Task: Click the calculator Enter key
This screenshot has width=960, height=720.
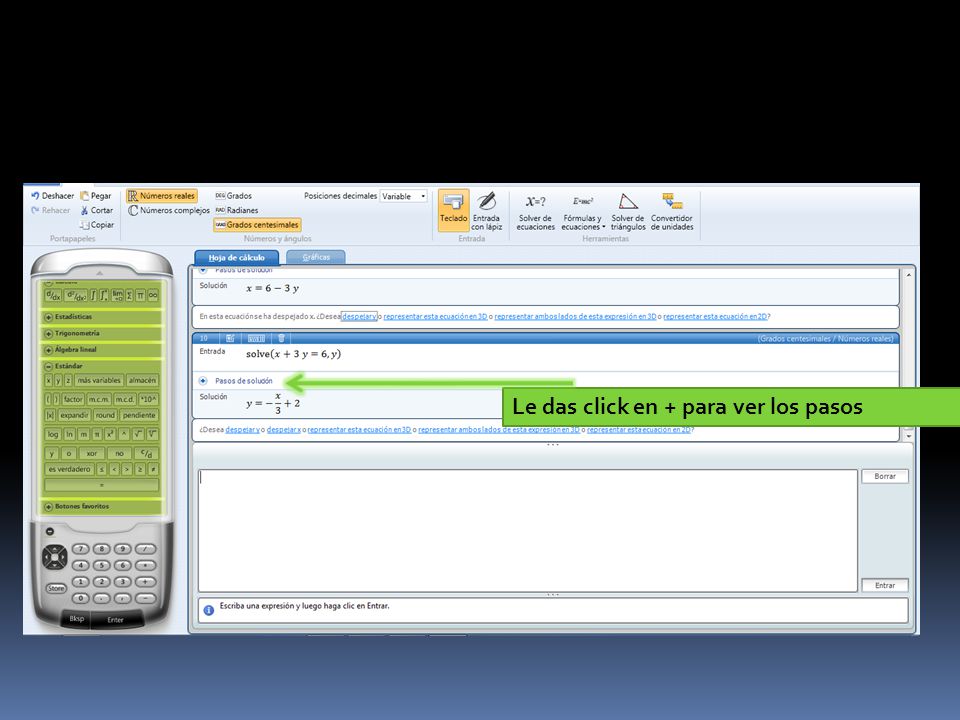Action: pyautogui.click(x=116, y=620)
